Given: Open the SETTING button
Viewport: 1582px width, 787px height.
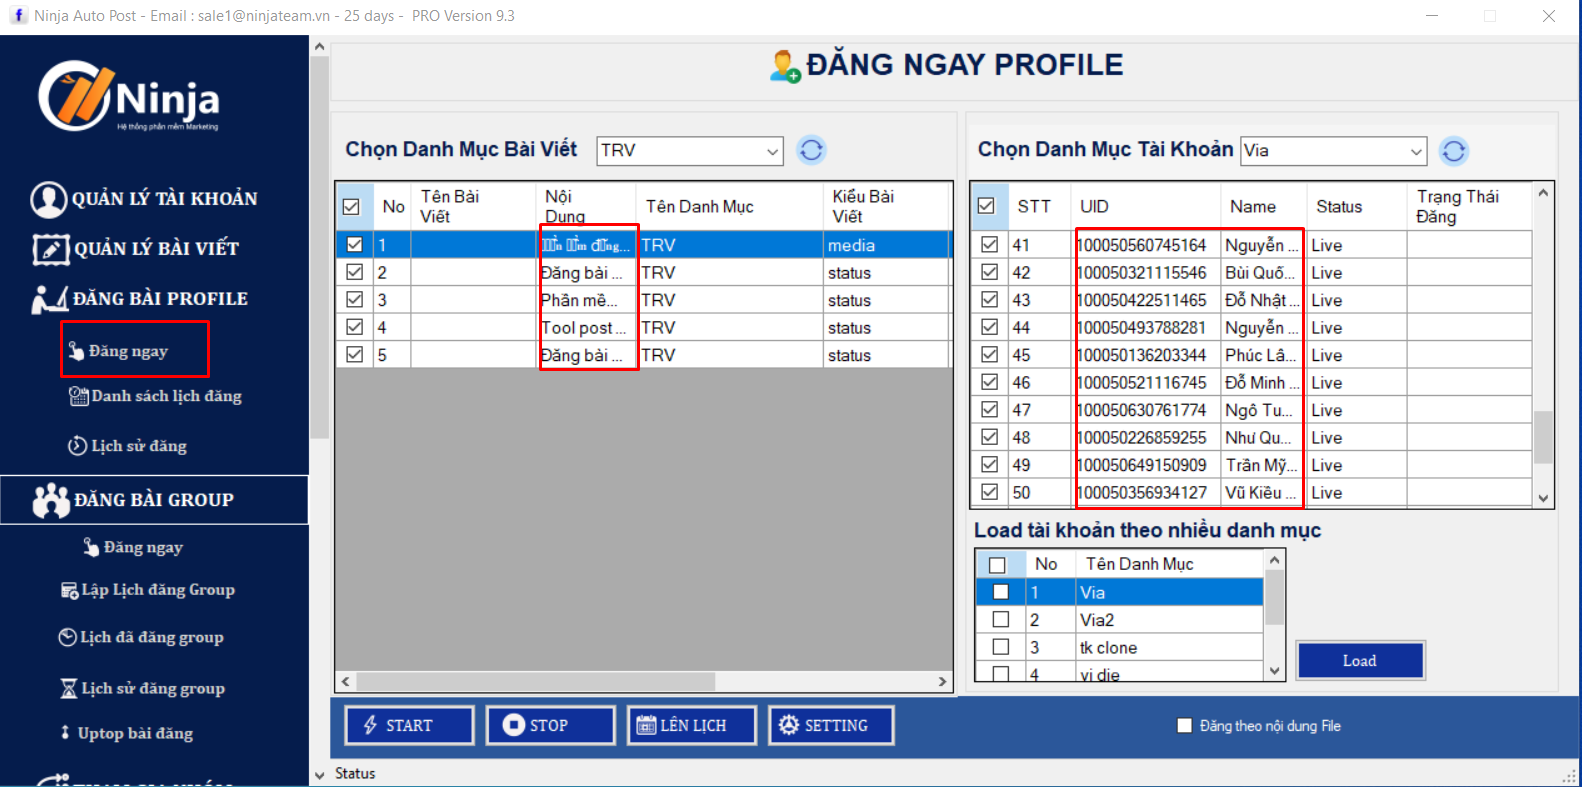Looking at the screenshot, I should coord(831,725).
